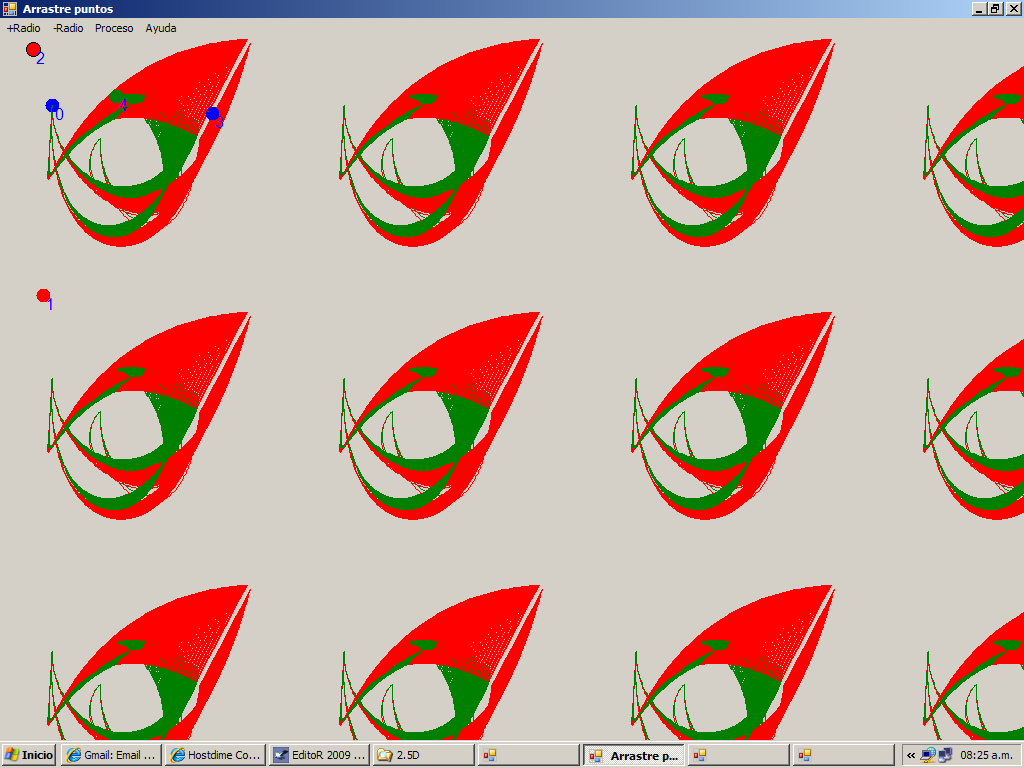Switch to Hostdime browser window in taskbar
Screen dimensions: 1024x768
(216, 755)
